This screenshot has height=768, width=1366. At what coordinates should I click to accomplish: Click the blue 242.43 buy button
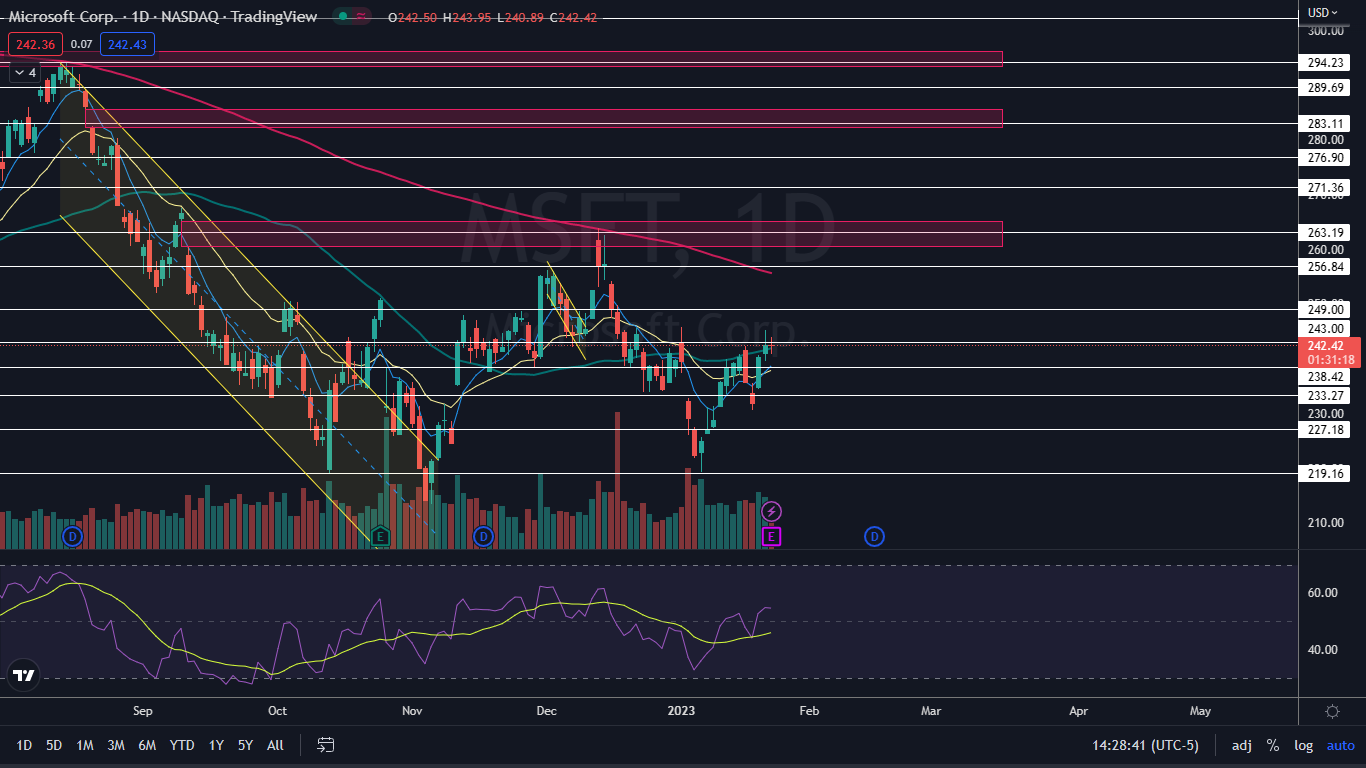[x=127, y=44]
